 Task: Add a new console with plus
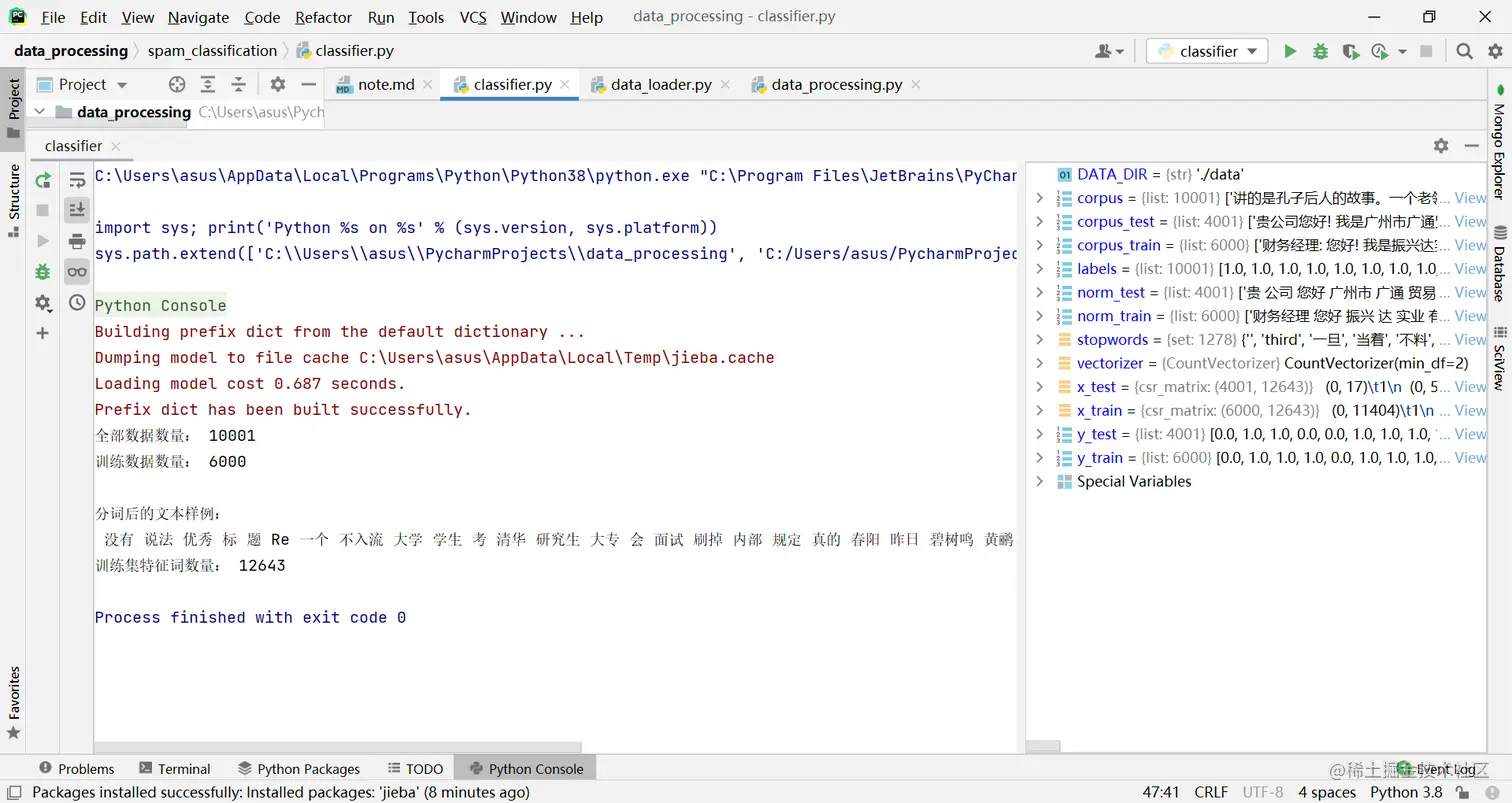pos(43,333)
